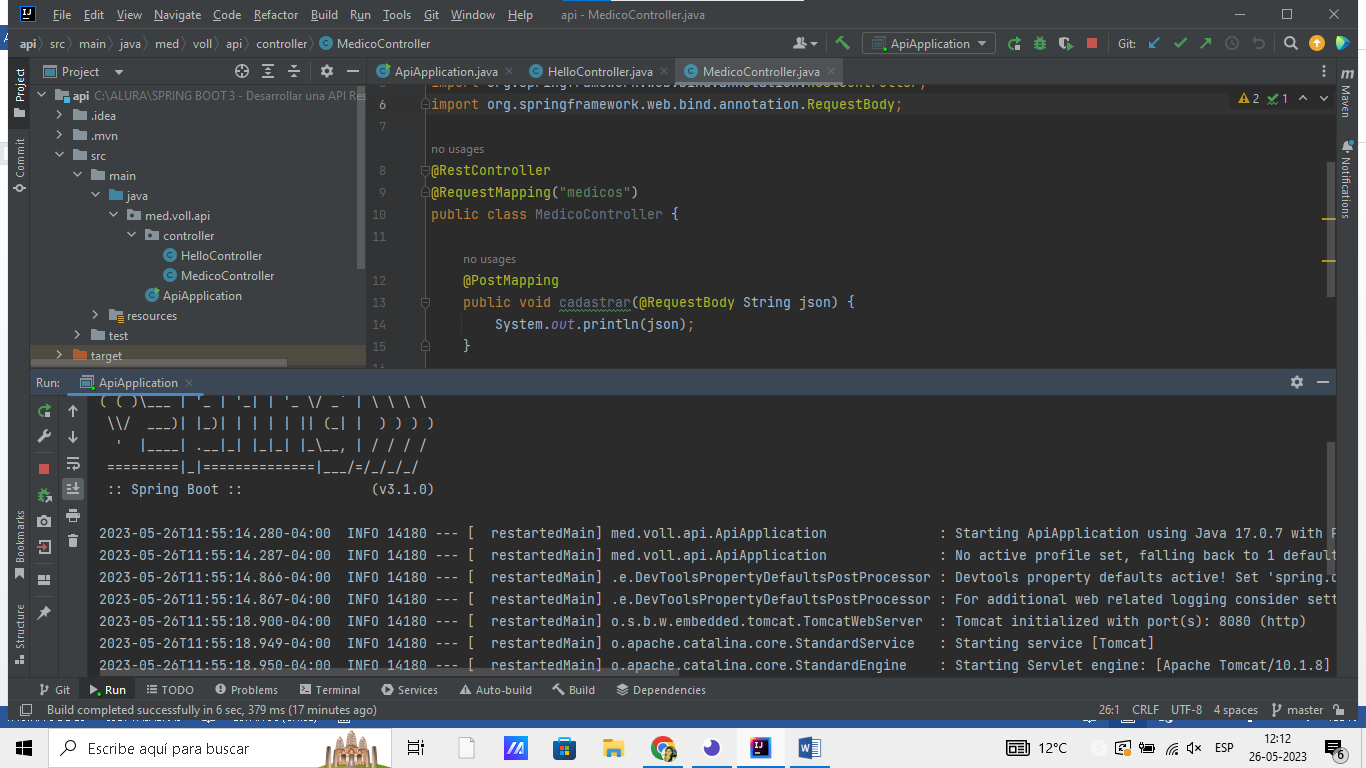Open the Git Show History clock icon
This screenshot has width=1366, height=768.
1232,43
